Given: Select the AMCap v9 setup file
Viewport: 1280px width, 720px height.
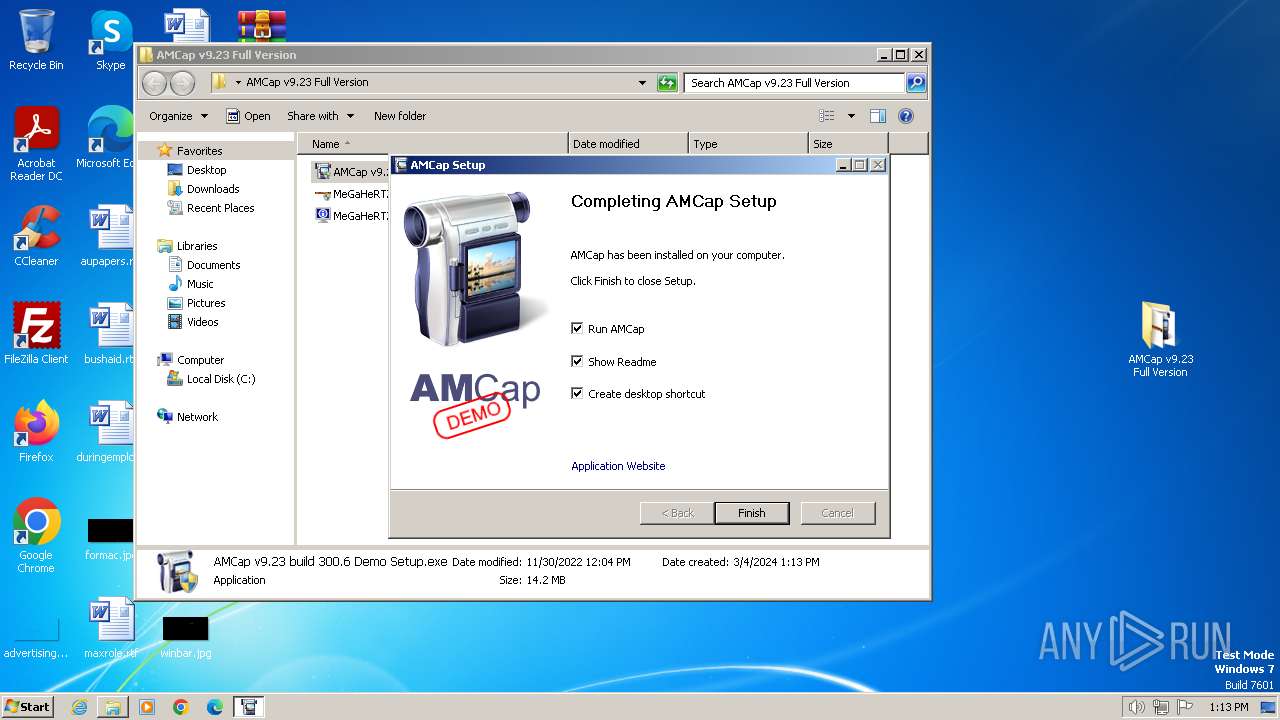Looking at the screenshot, I should 351,172.
